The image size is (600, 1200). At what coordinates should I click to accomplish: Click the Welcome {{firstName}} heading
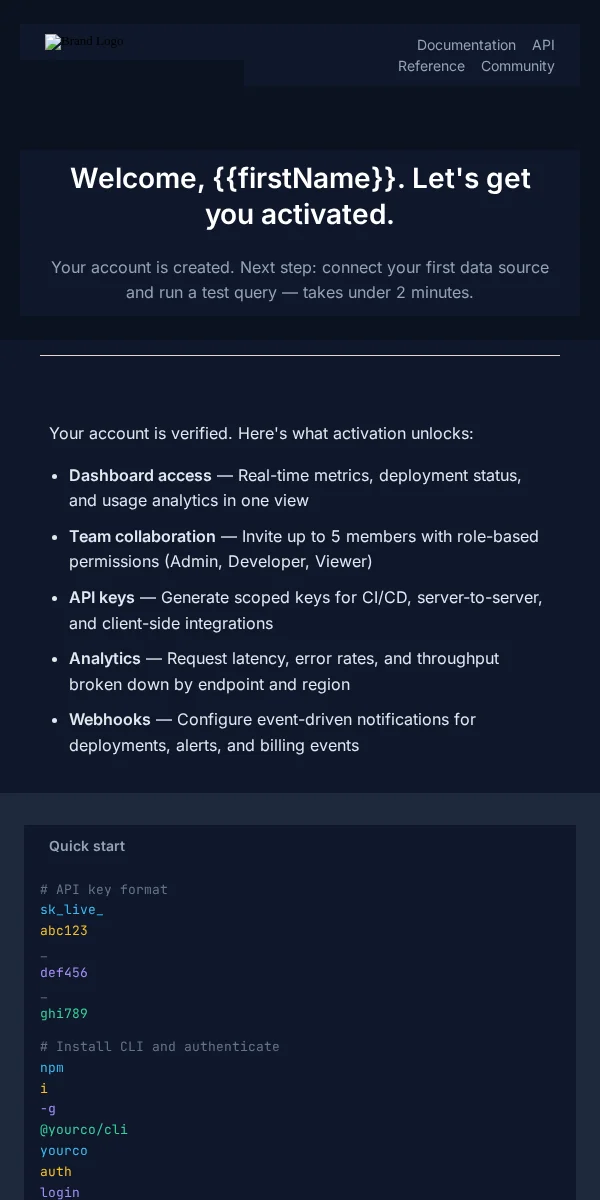300,195
